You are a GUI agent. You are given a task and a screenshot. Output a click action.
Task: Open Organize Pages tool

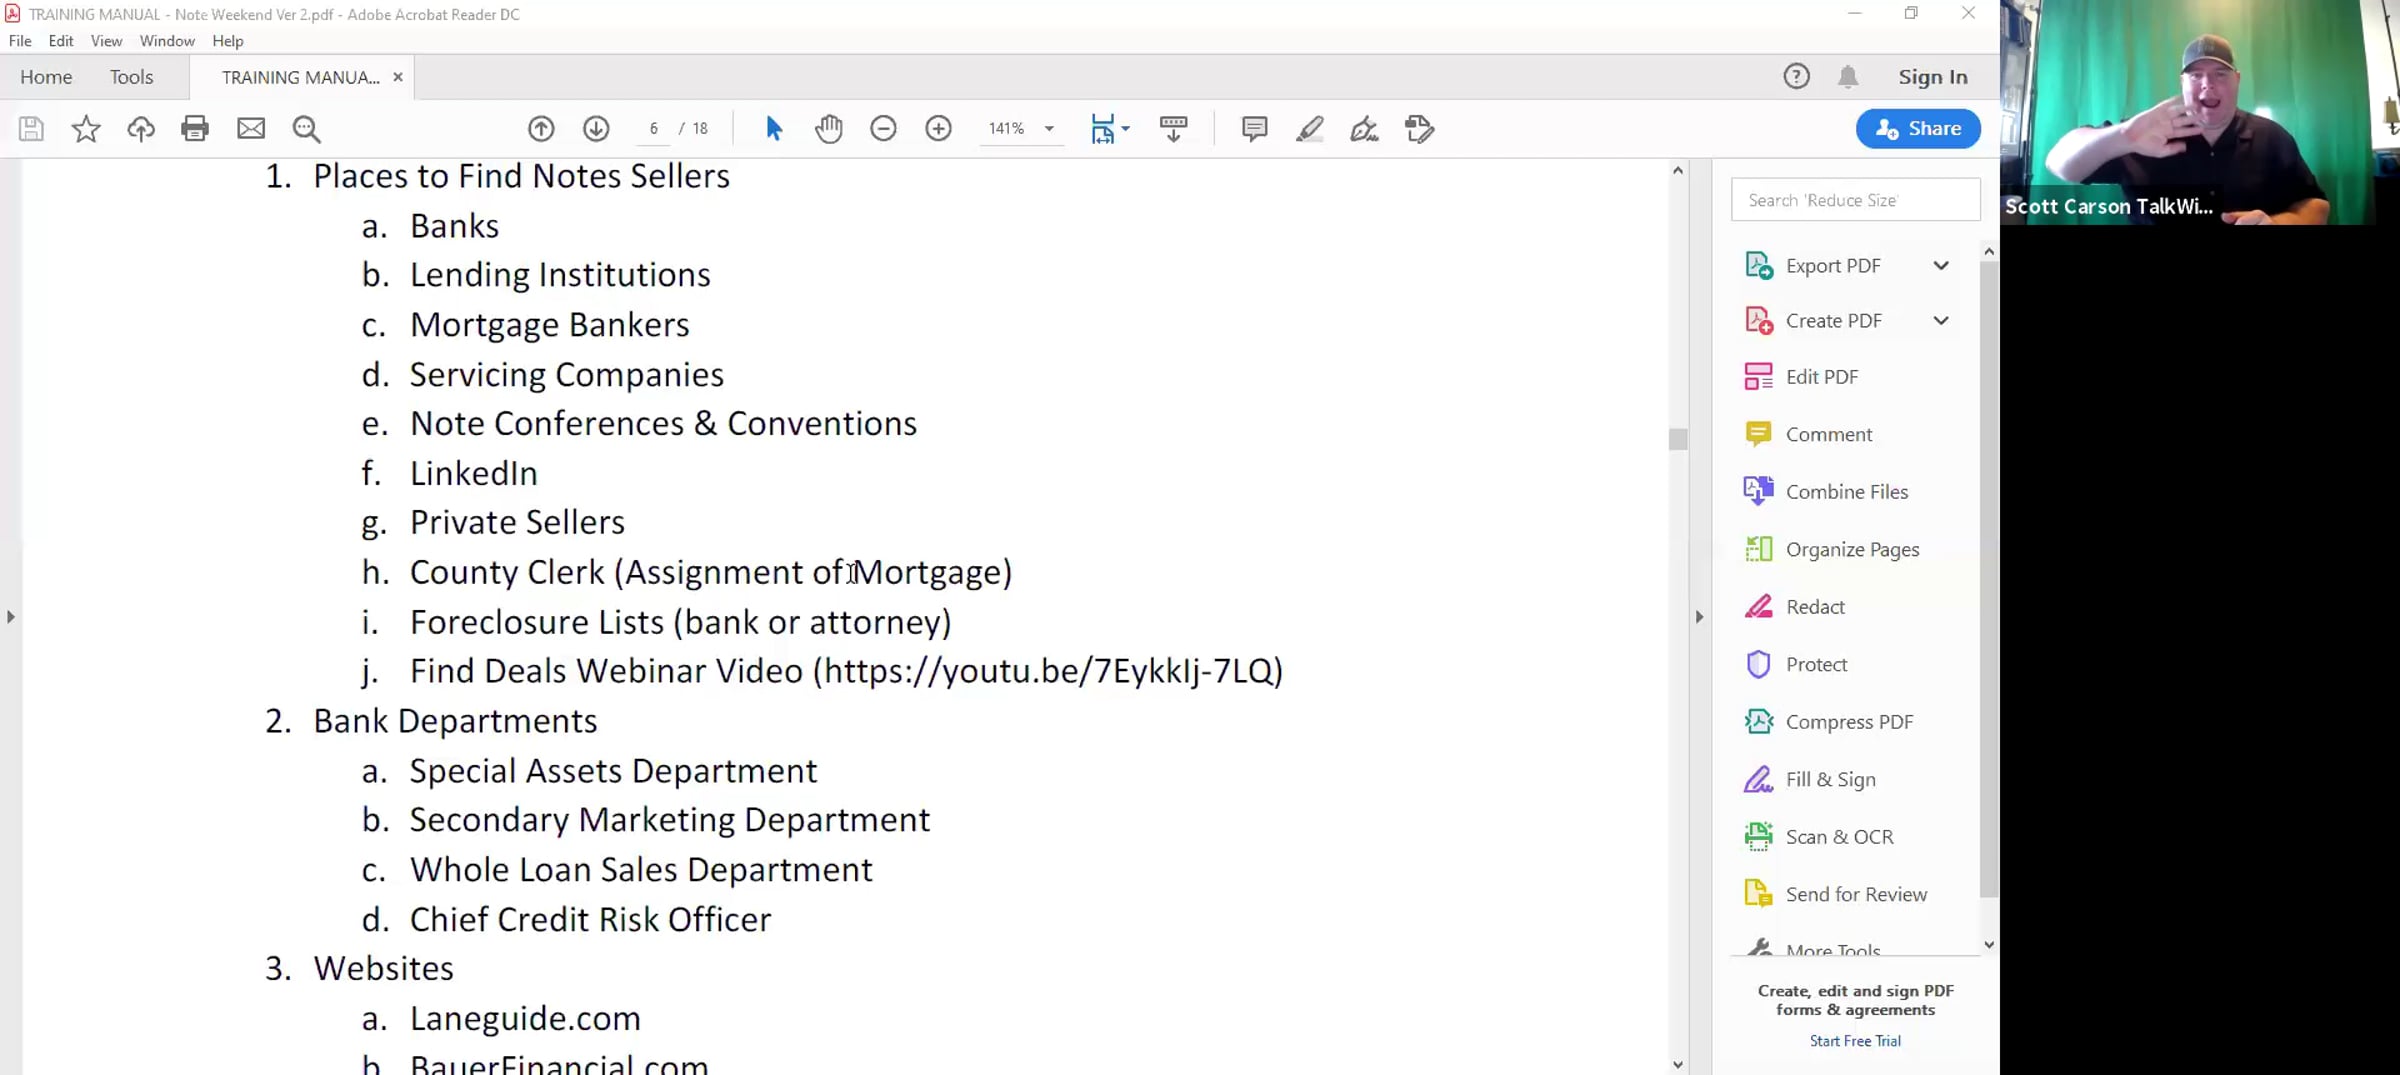[x=1852, y=549]
